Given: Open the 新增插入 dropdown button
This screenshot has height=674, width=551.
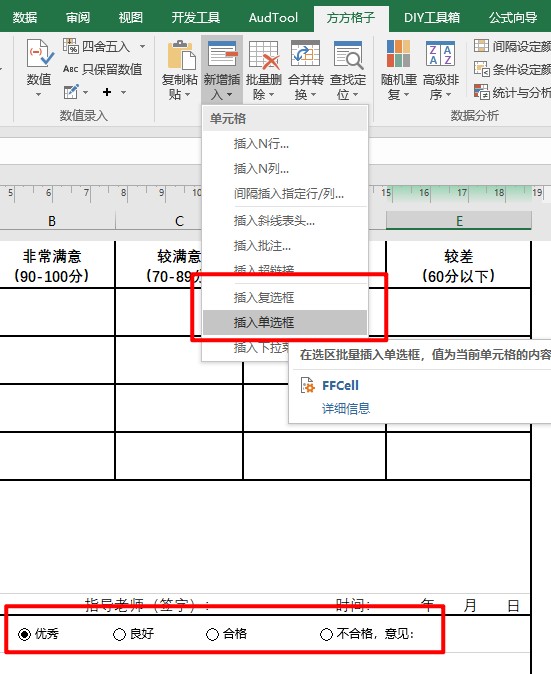Looking at the screenshot, I should click(222, 69).
